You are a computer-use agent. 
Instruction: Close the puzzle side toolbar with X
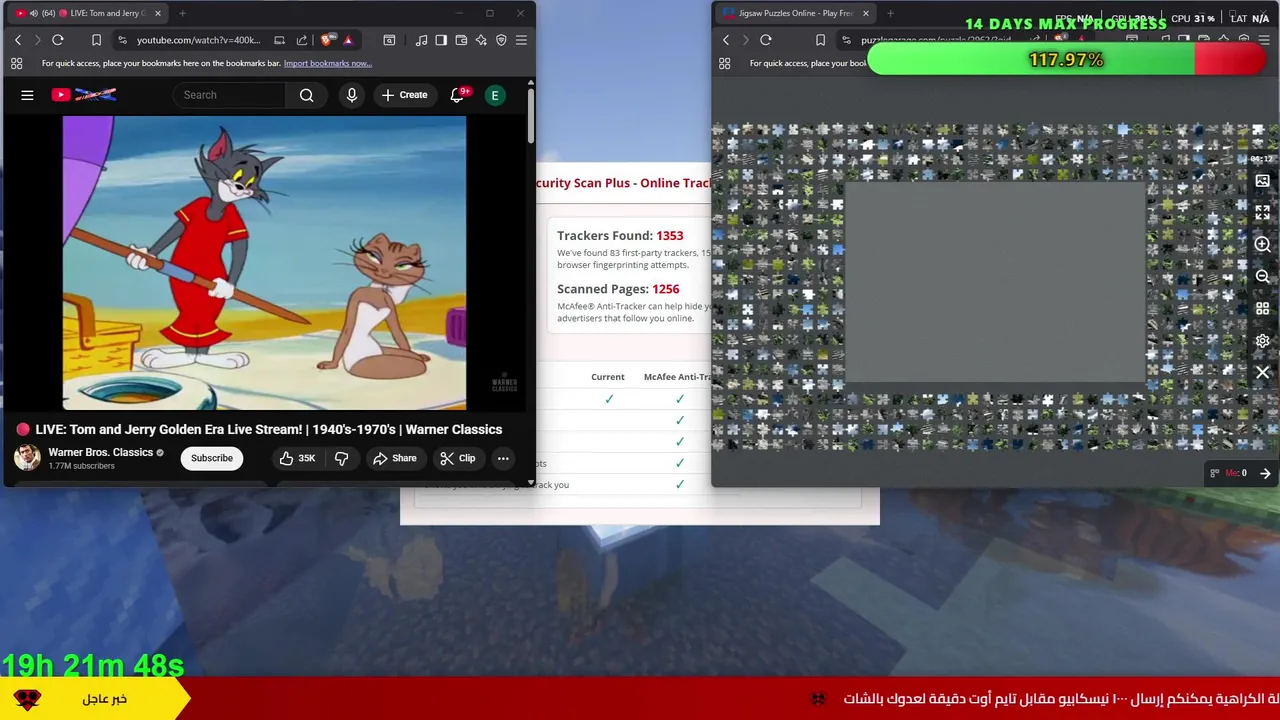pyautogui.click(x=1263, y=372)
